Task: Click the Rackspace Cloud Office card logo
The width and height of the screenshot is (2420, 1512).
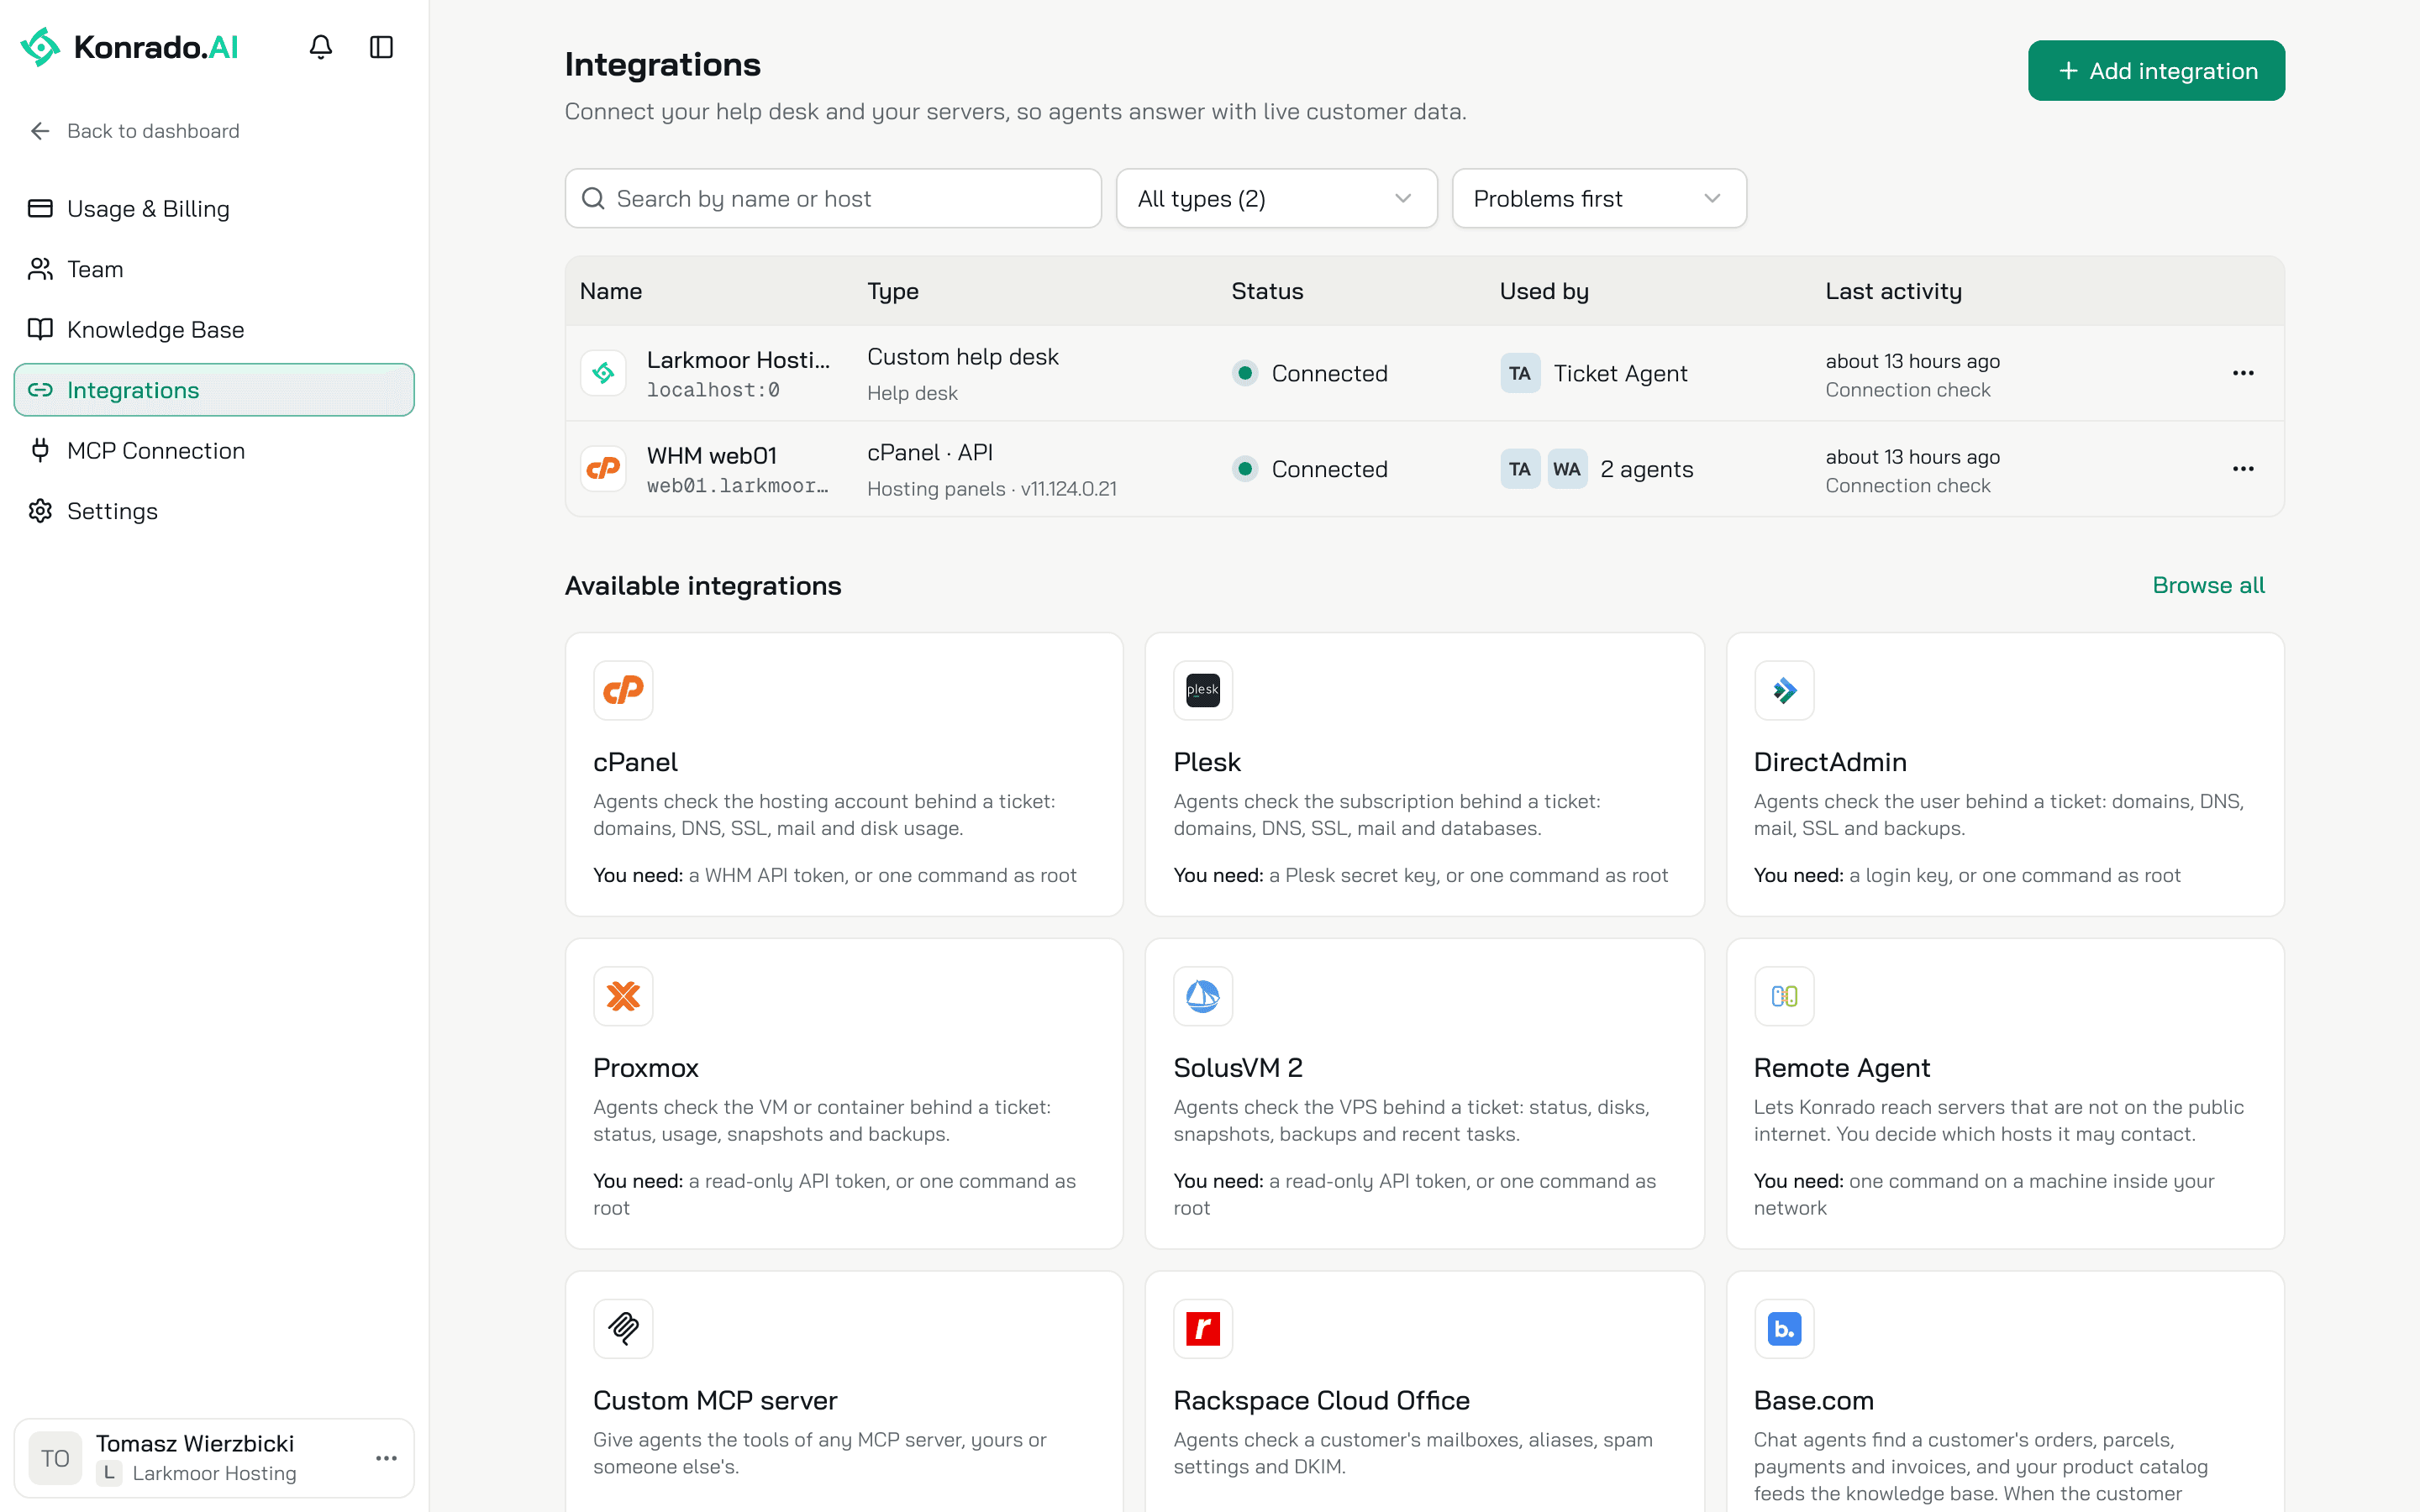Action: (1203, 1329)
